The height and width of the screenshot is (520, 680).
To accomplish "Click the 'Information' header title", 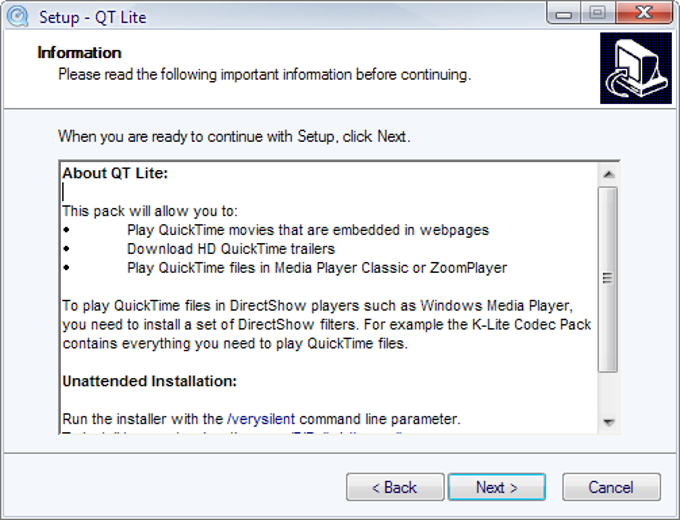I will coord(79,53).
